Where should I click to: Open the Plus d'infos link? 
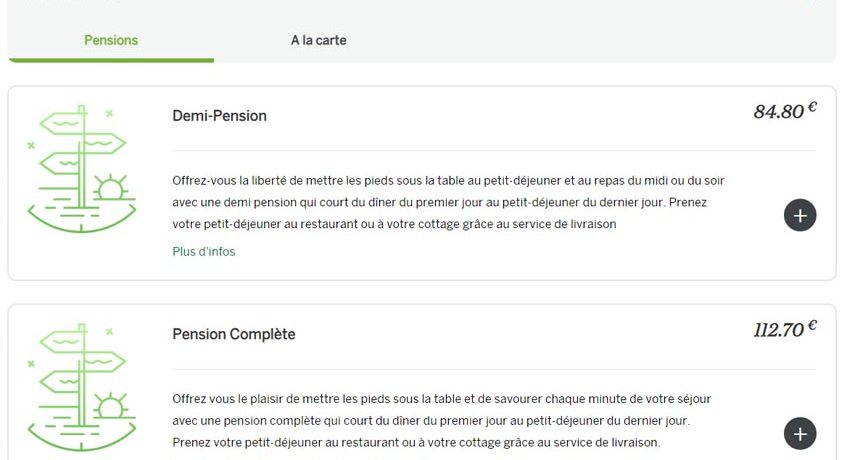[204, 252]
